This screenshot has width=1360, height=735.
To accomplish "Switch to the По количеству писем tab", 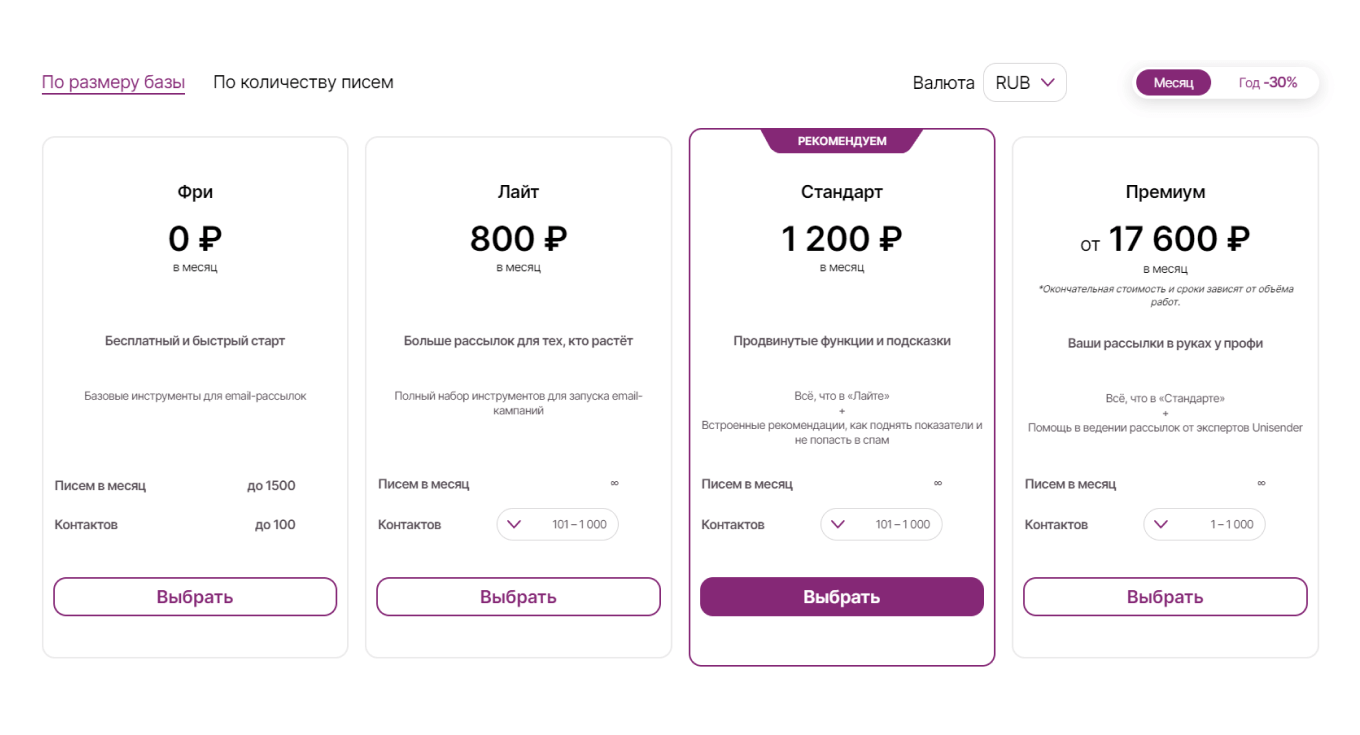I will coord(302,82).
